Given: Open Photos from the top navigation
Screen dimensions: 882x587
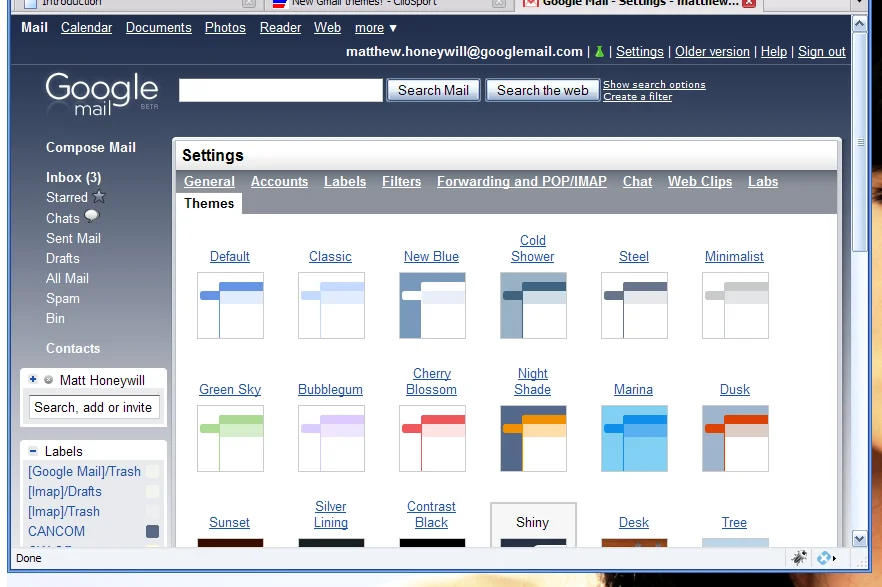Looking at the screenshot, I should pos(225,28).
